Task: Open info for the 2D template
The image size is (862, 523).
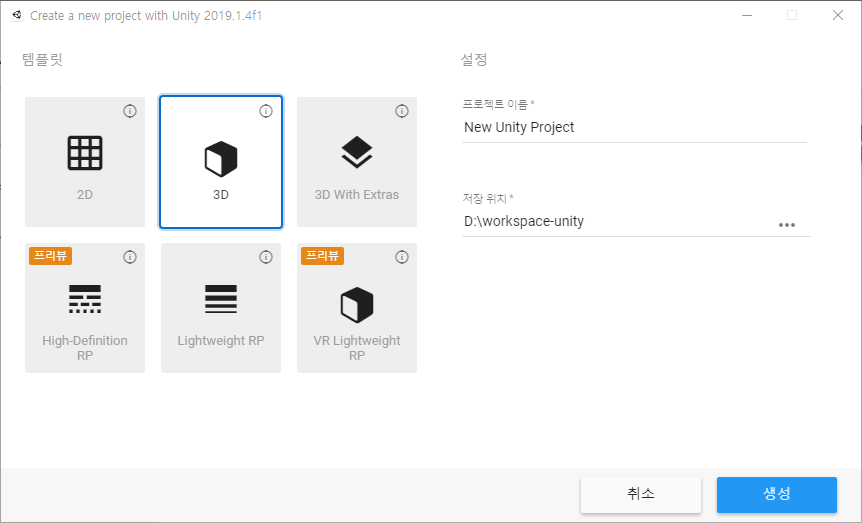Action: pos(130,111)
